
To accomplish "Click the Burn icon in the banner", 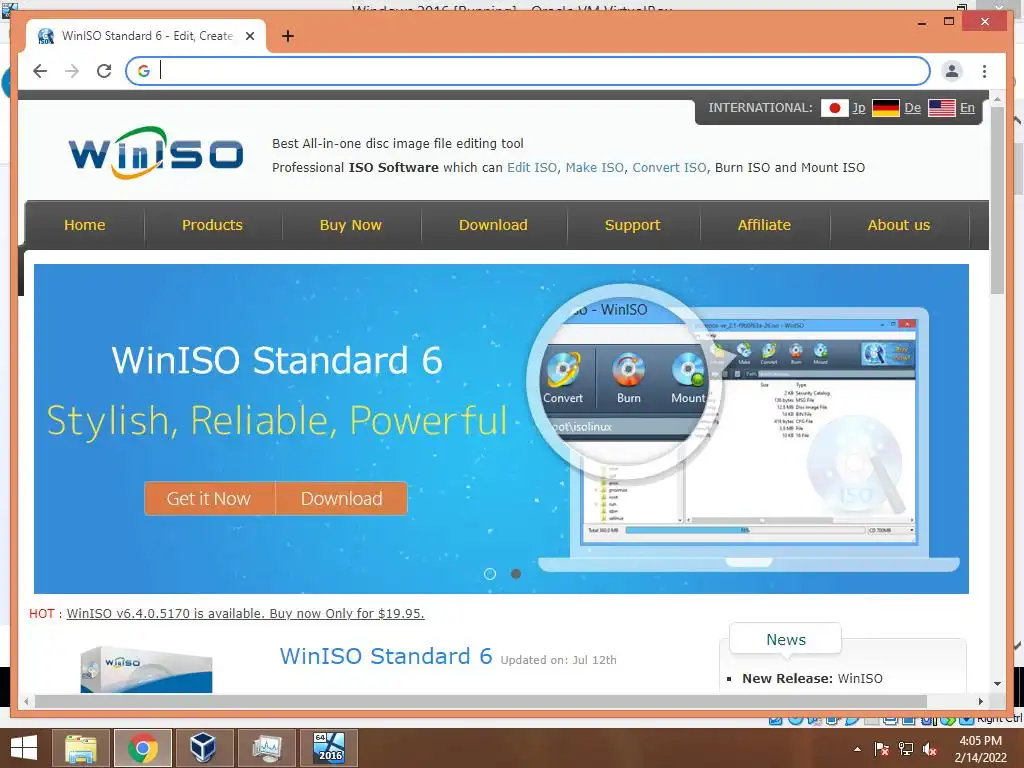I will coord(628,377).
